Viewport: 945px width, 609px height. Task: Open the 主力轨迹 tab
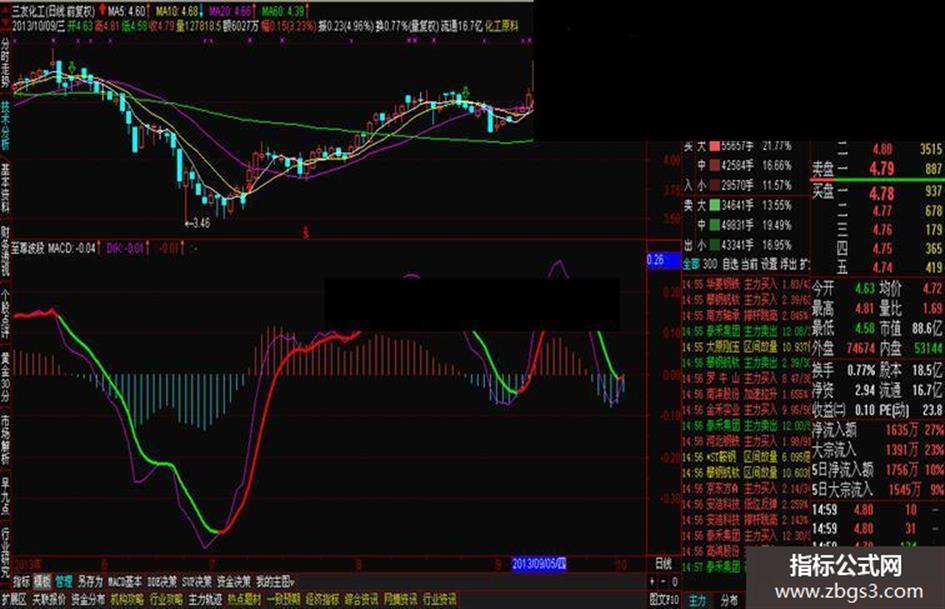pos(205,599)
